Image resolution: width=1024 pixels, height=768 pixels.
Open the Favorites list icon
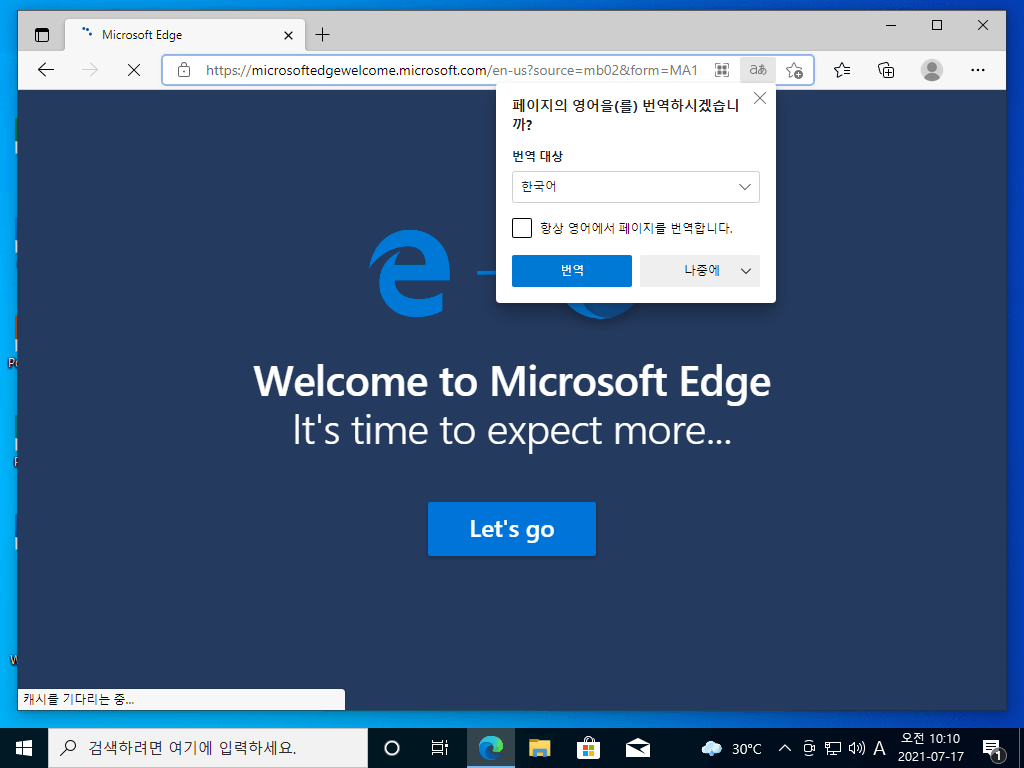(x=842, y=70)
